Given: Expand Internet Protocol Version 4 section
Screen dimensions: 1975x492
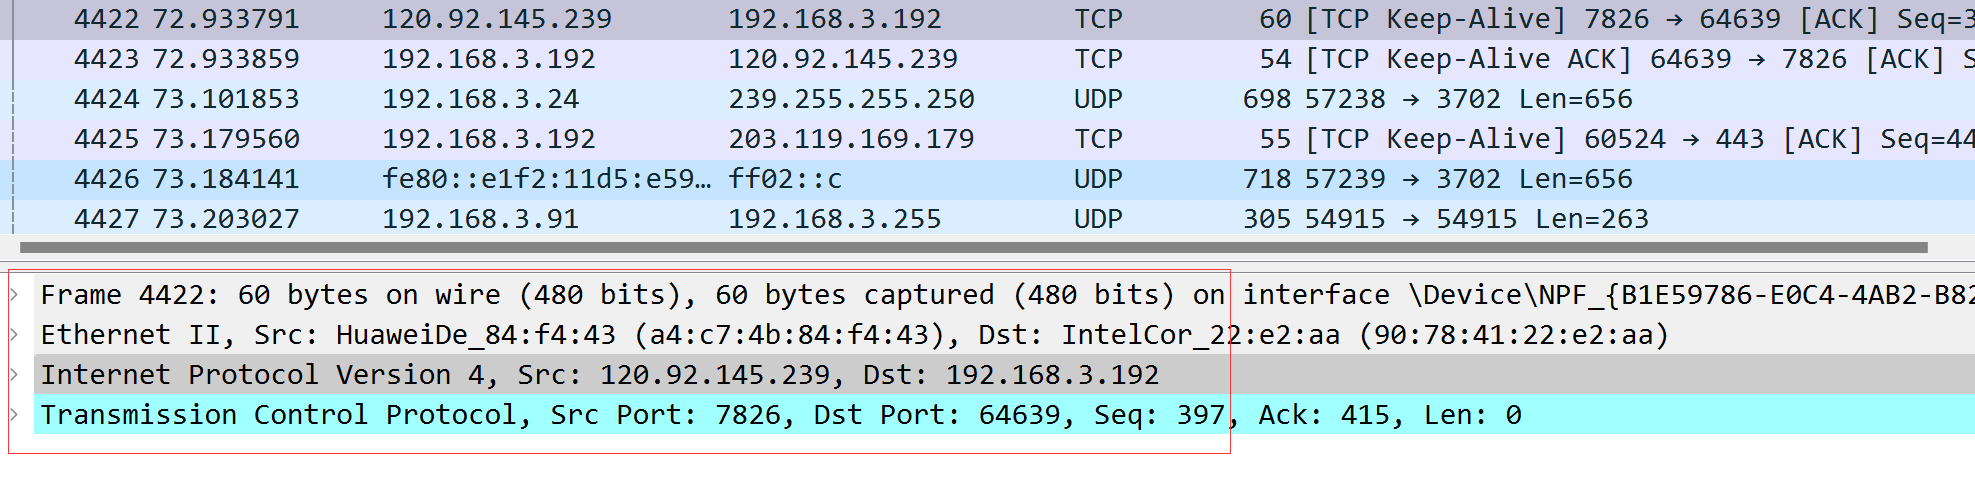Looking at the screenshot, I should (15, 375).
